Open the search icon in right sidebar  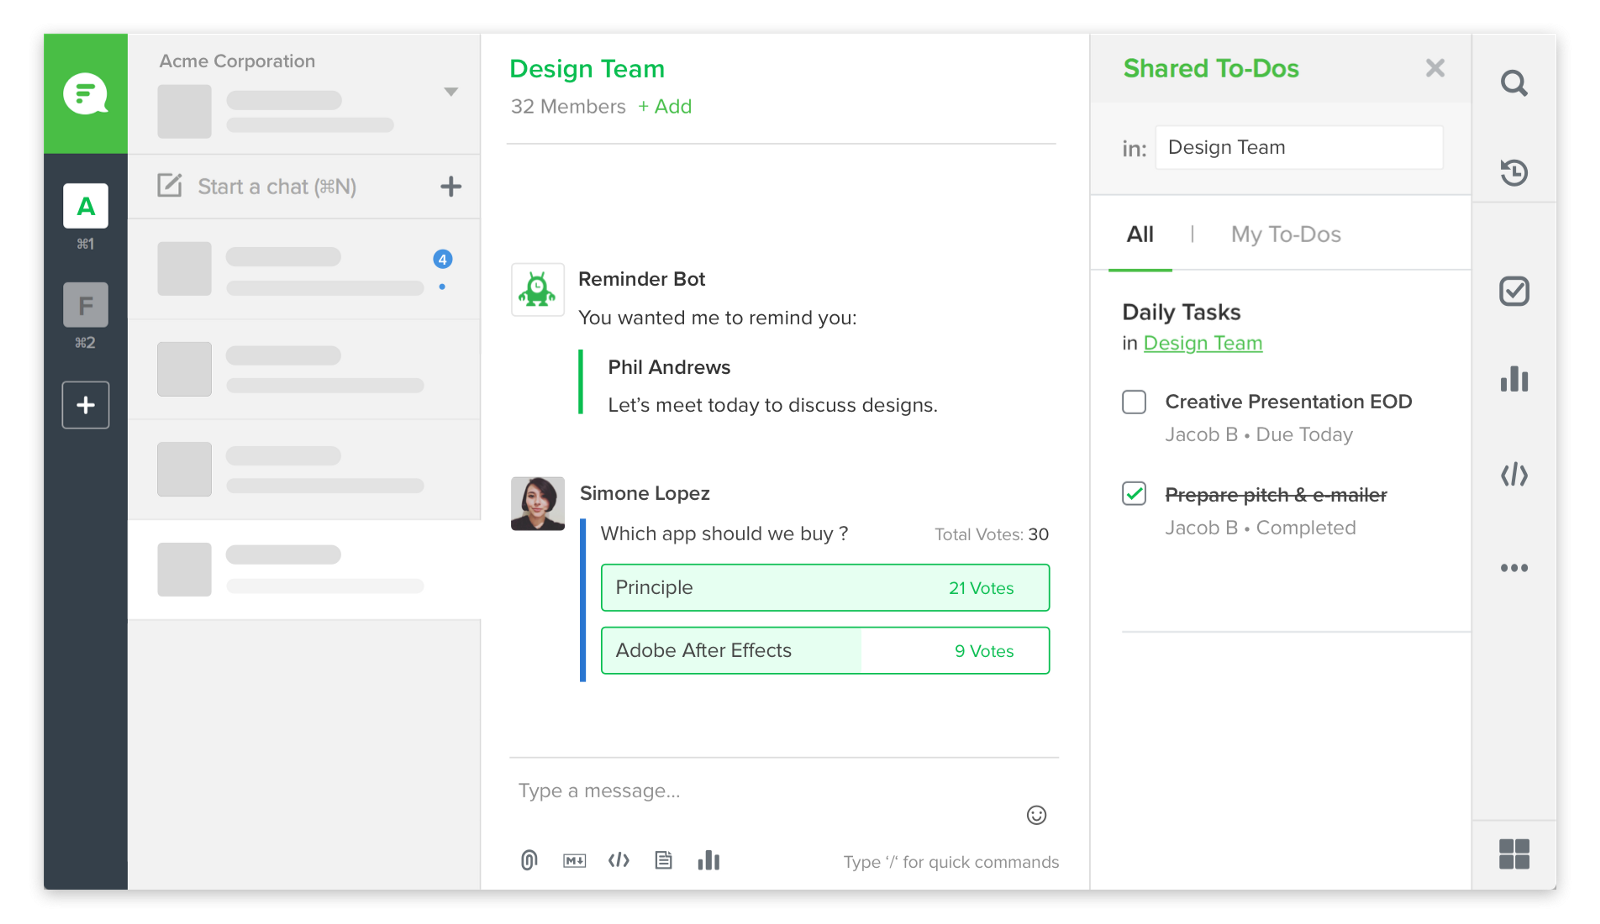click(x=1514, y=83)
